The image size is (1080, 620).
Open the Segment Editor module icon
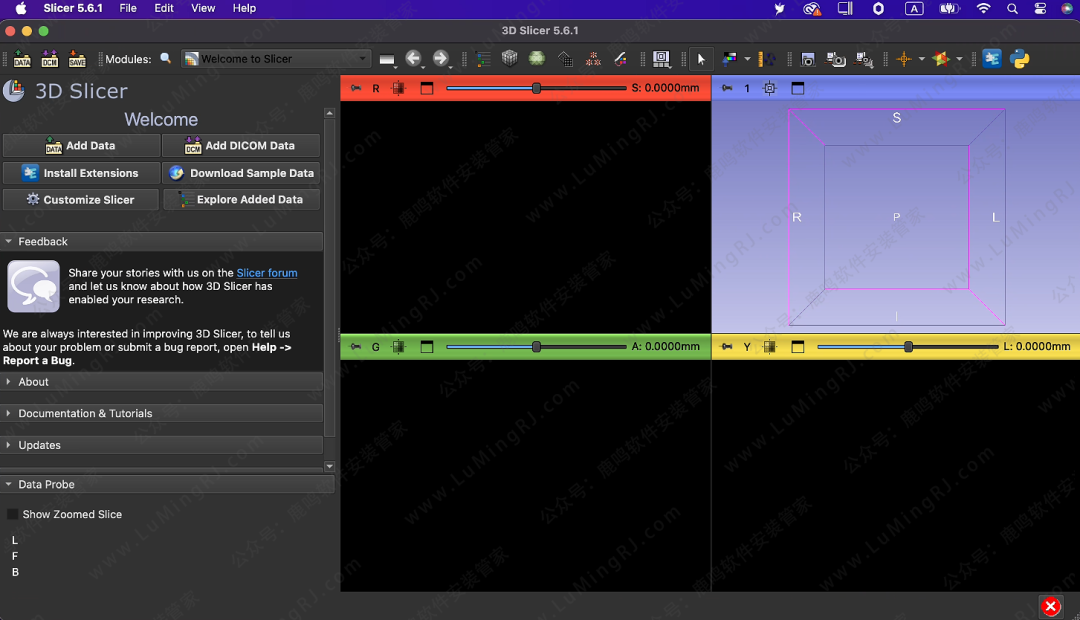click(x=620, y=59)
